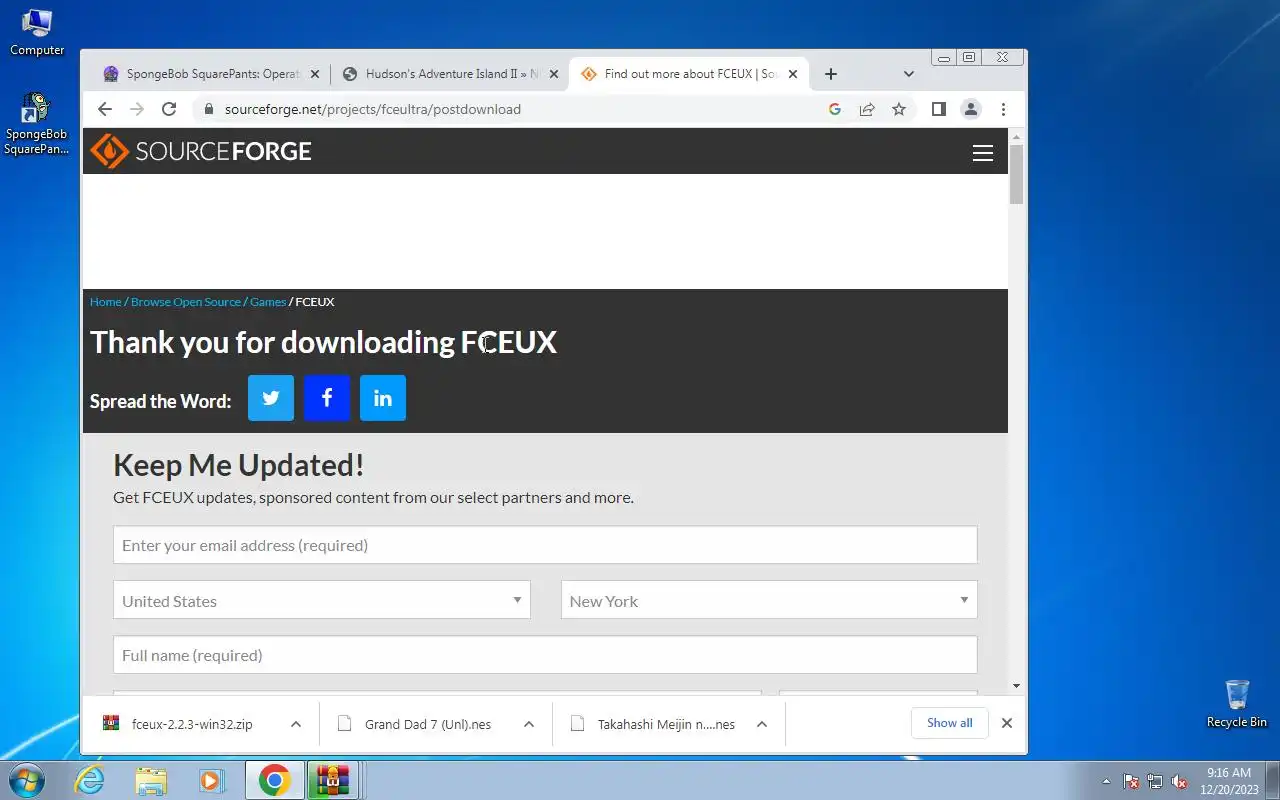Expand options for Grand Dad 7 download
Image resolution: width=1280 pixels, height=800 pixels.
tap(529, 724)
